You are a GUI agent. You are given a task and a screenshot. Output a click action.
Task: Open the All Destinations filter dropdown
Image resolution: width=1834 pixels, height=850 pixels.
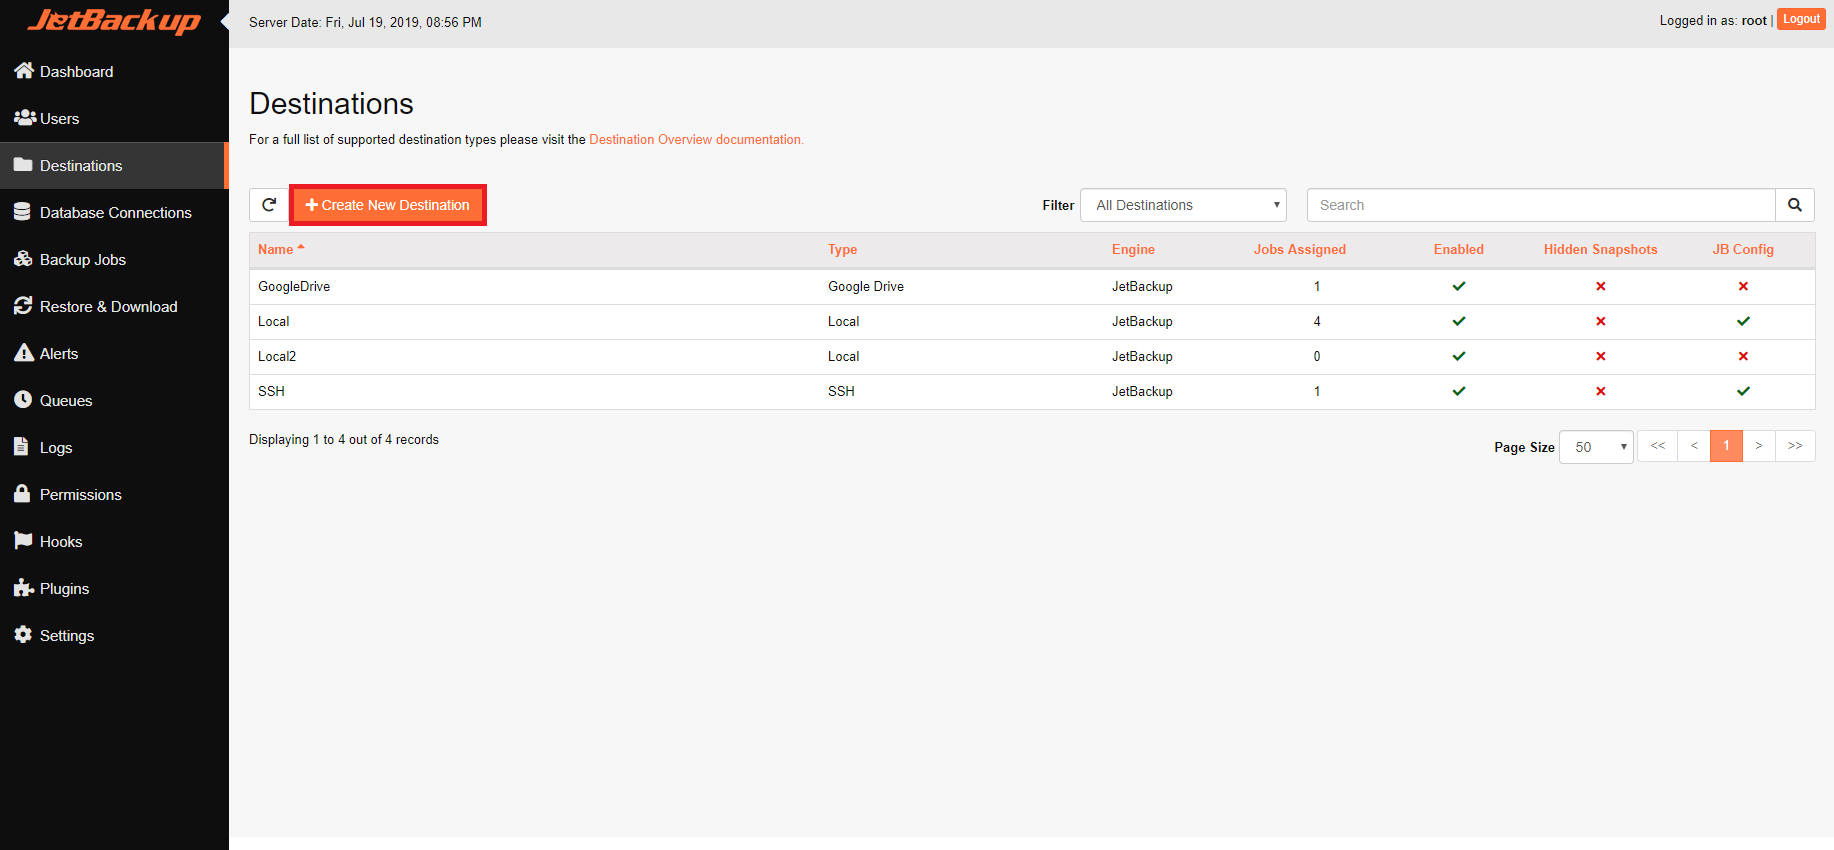tap(1183, 205)
